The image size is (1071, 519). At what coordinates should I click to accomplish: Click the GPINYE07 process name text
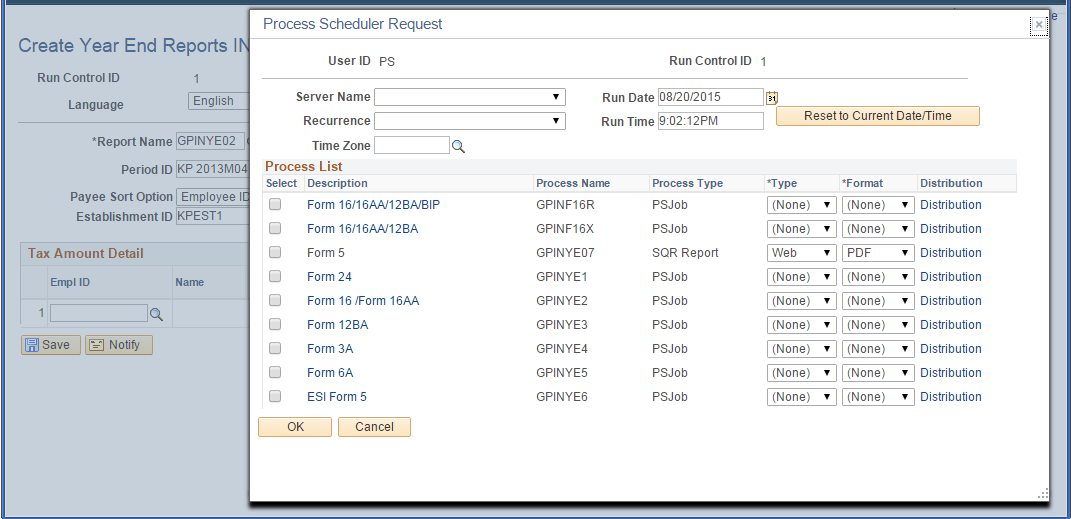566,253
